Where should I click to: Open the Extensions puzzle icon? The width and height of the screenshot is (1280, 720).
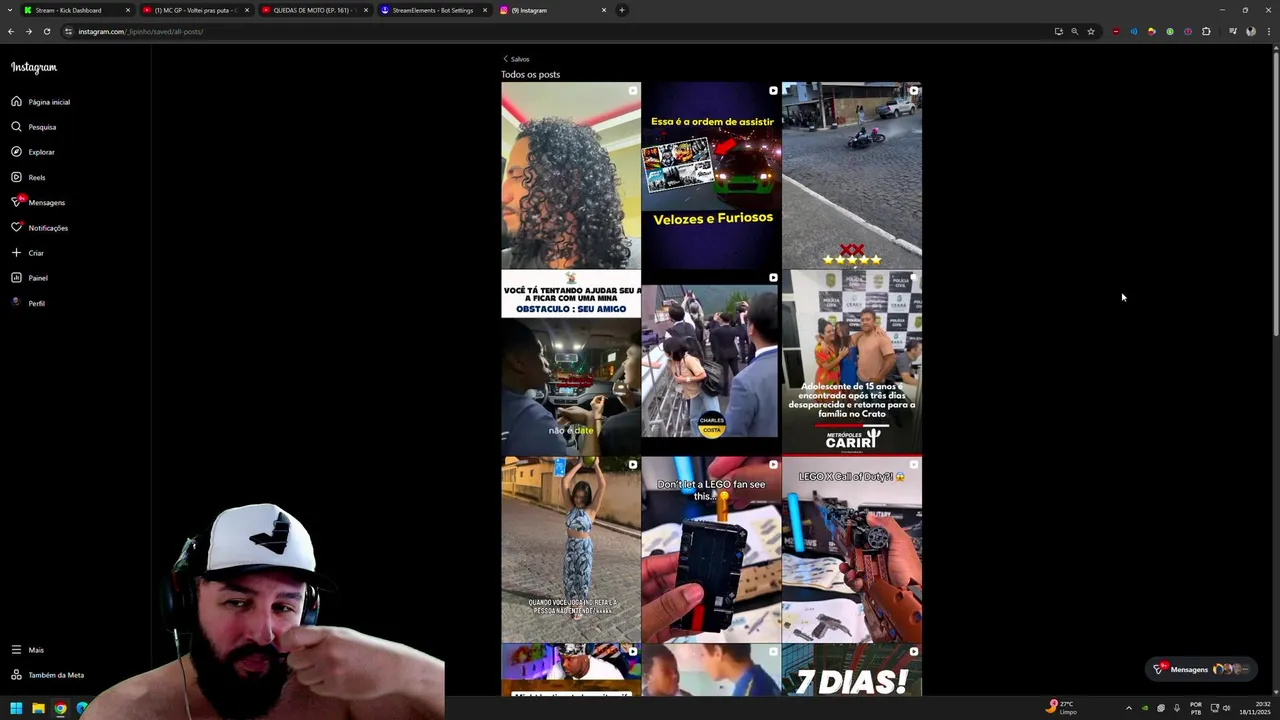click(1206, 31)
